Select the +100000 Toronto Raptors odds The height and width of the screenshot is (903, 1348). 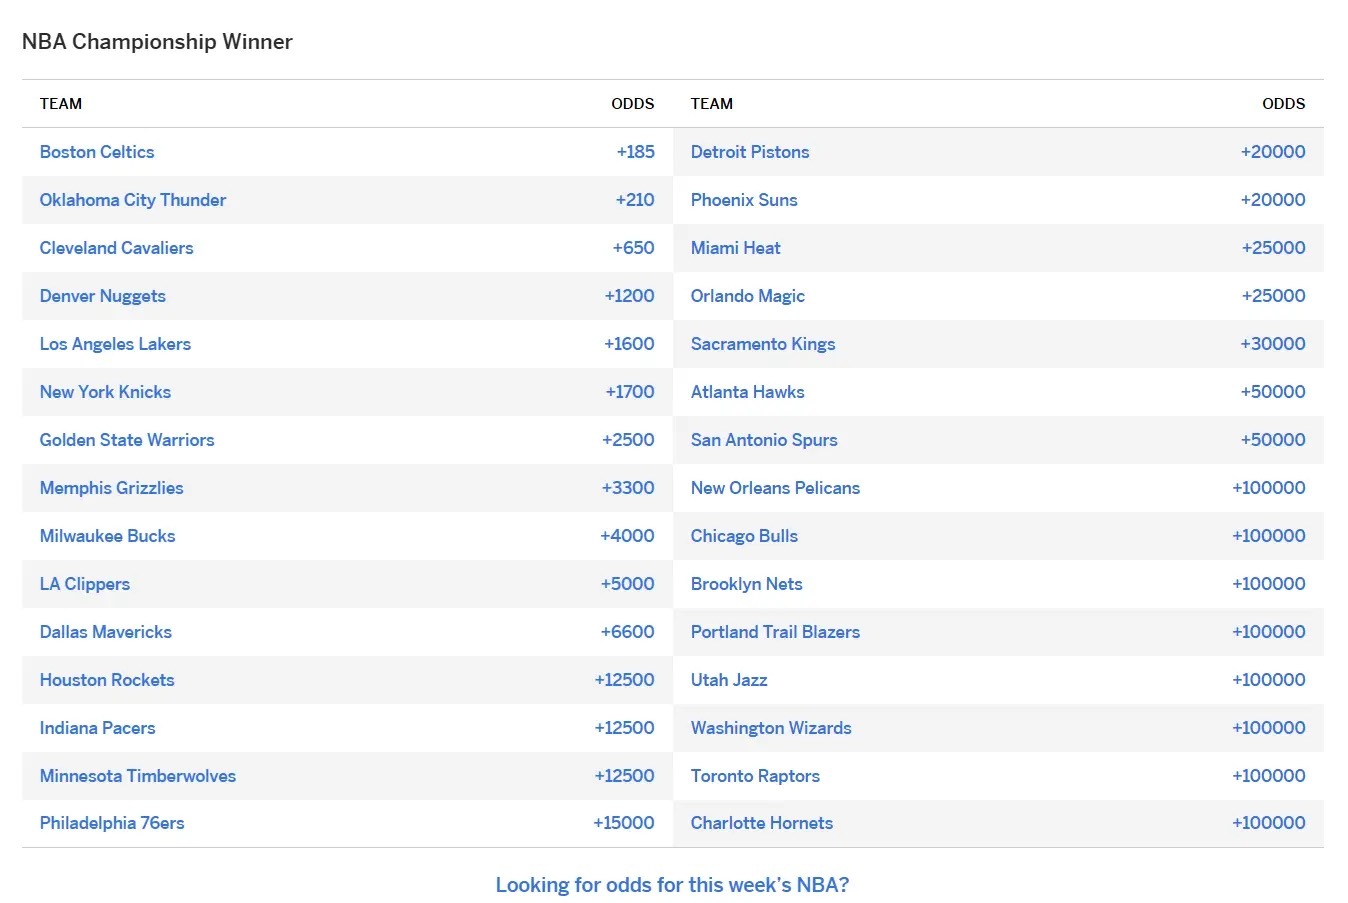[x=1269, y=776]
